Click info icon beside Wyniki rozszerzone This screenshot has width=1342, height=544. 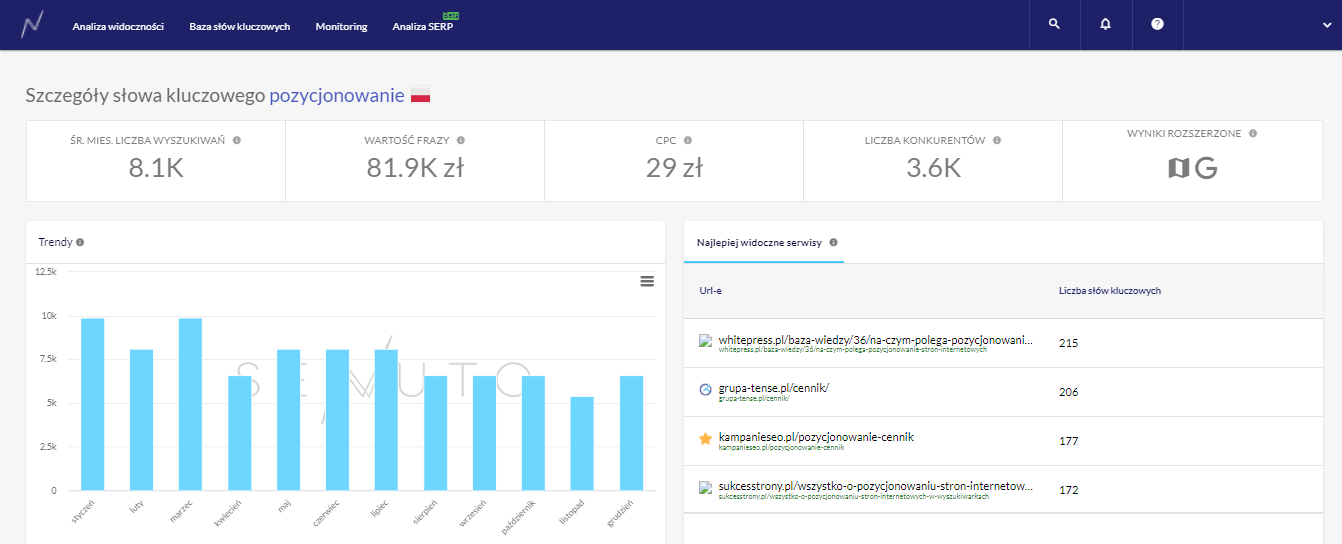[1253, 133]
